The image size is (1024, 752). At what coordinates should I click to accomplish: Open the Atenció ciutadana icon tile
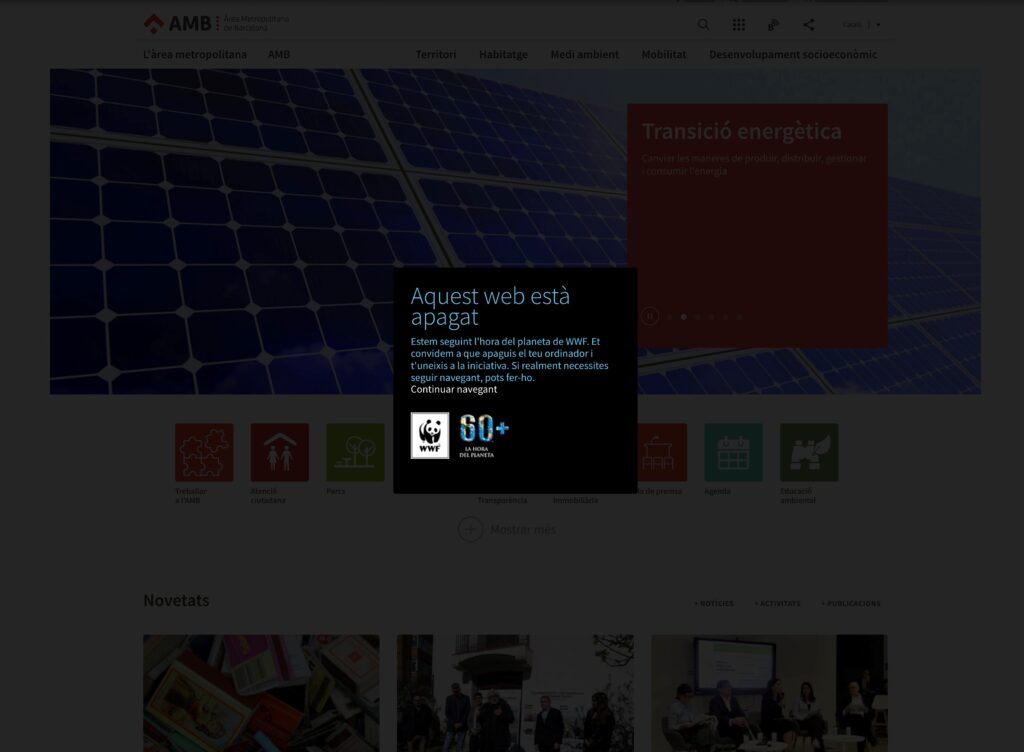pyautogui.click(x=279, y=452)
